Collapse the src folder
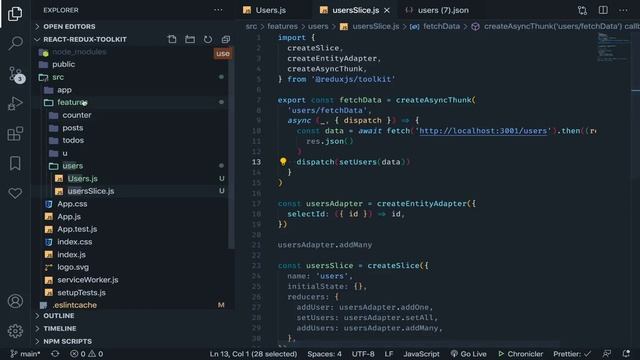Screen dimensions: 640x360 (x=58, y=77)
